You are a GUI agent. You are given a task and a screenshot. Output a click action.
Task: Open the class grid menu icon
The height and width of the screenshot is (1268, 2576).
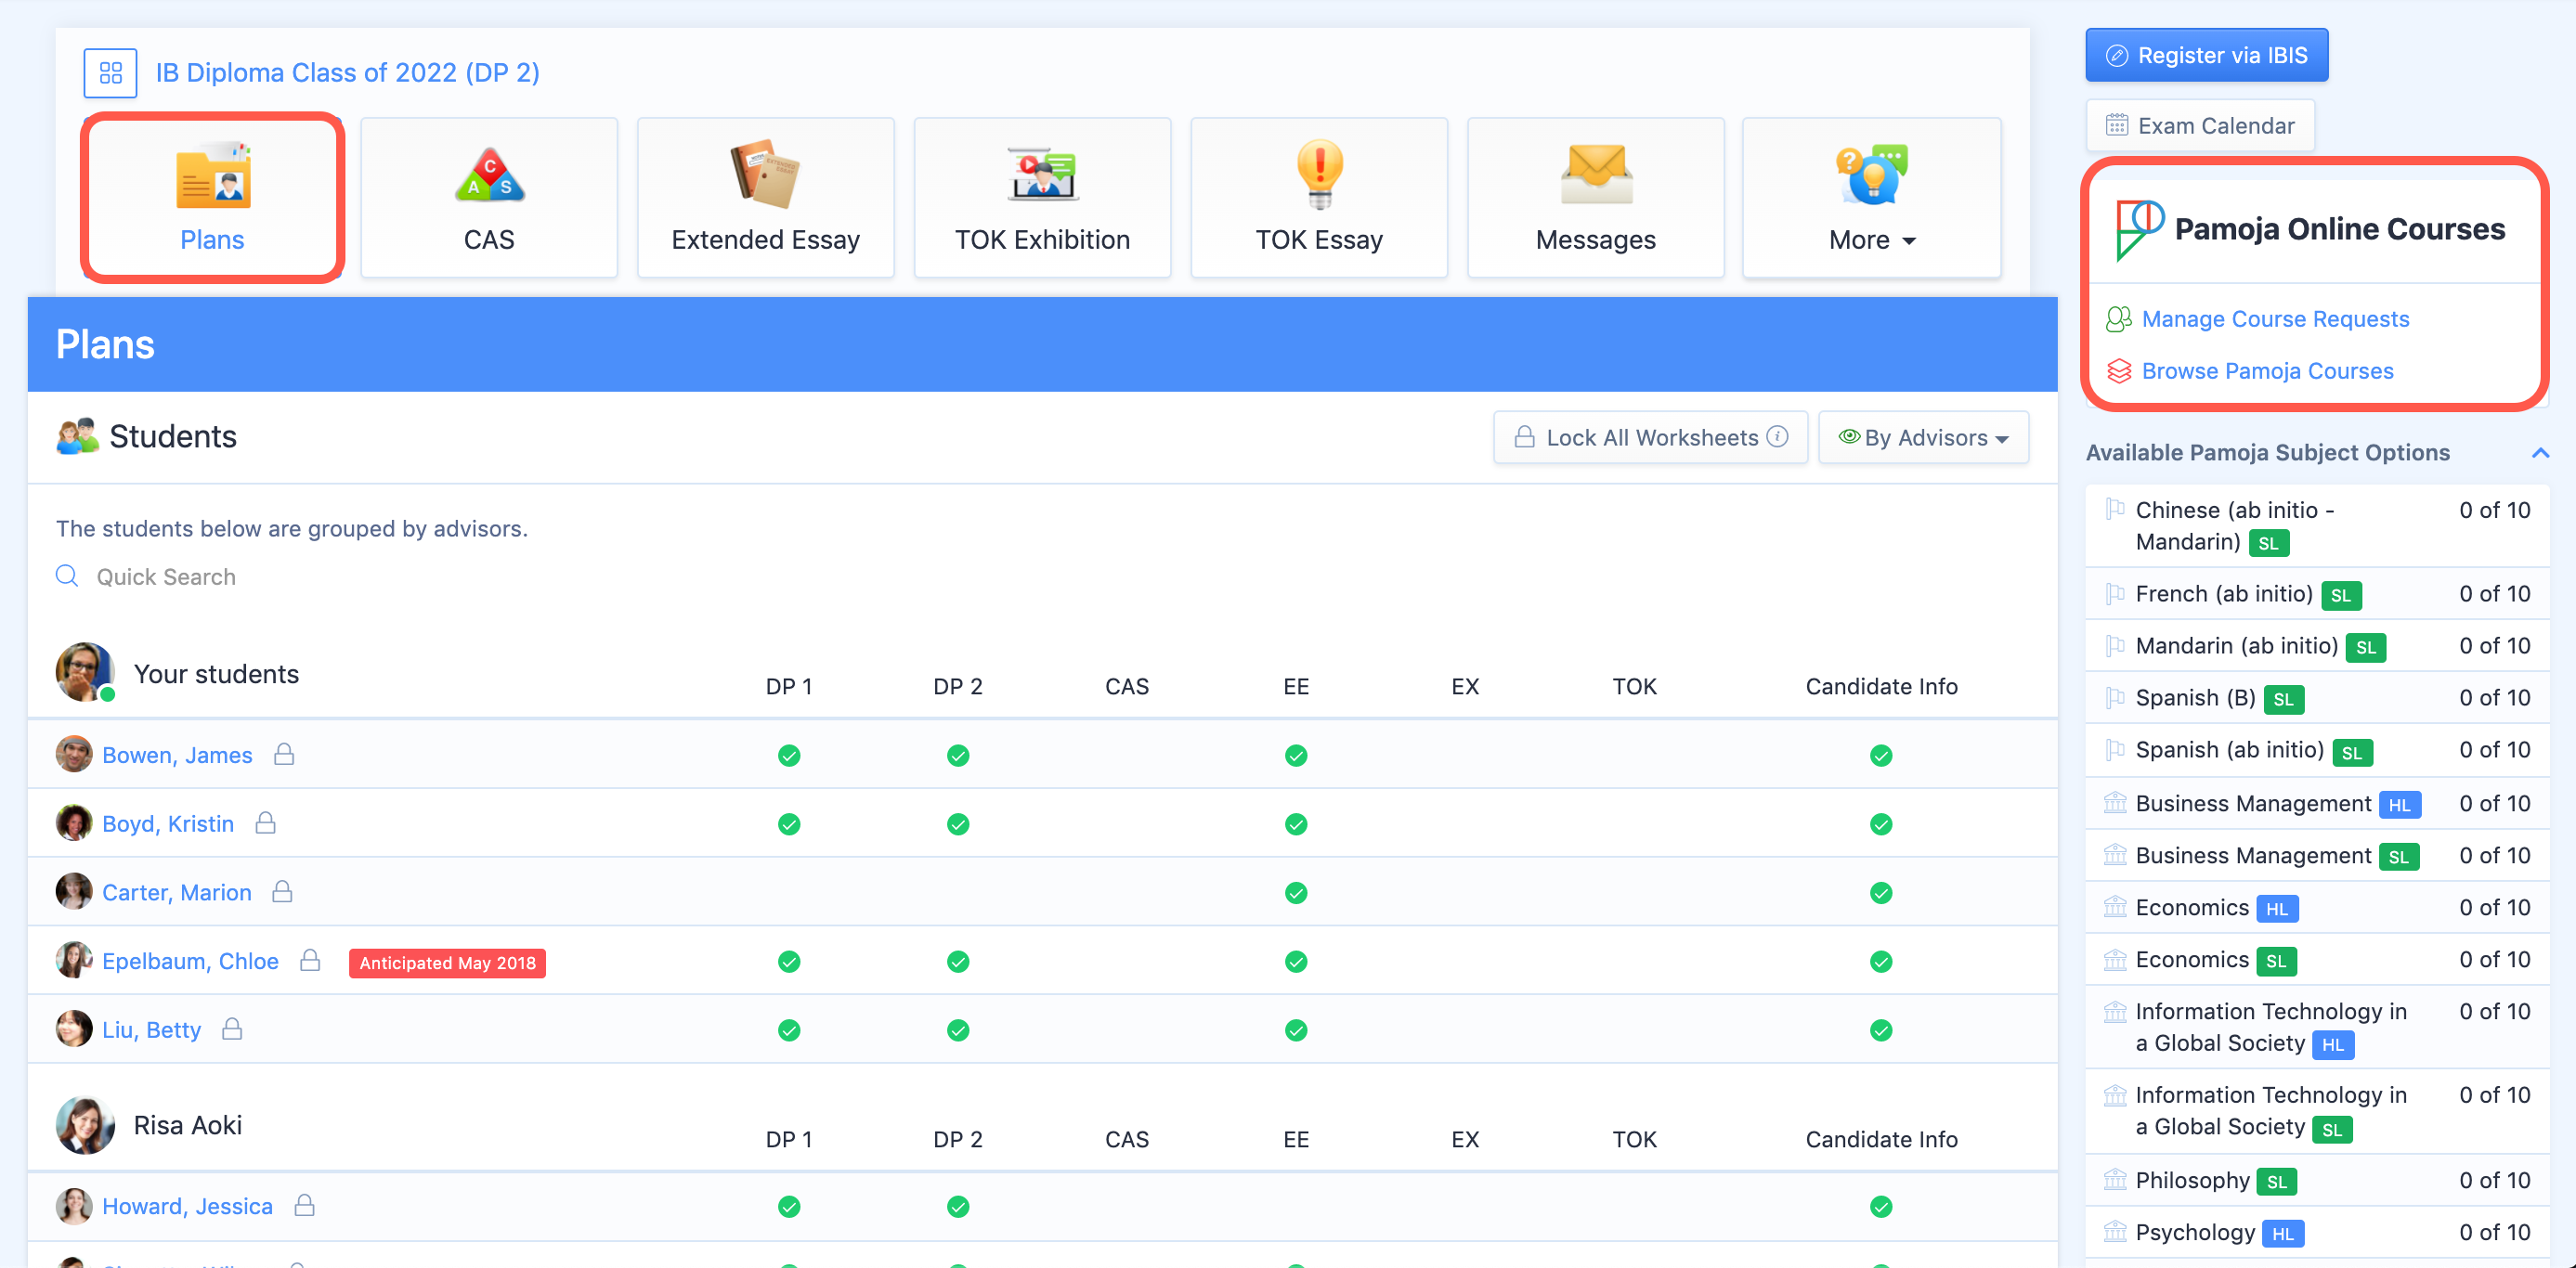[x=110, y=73]
